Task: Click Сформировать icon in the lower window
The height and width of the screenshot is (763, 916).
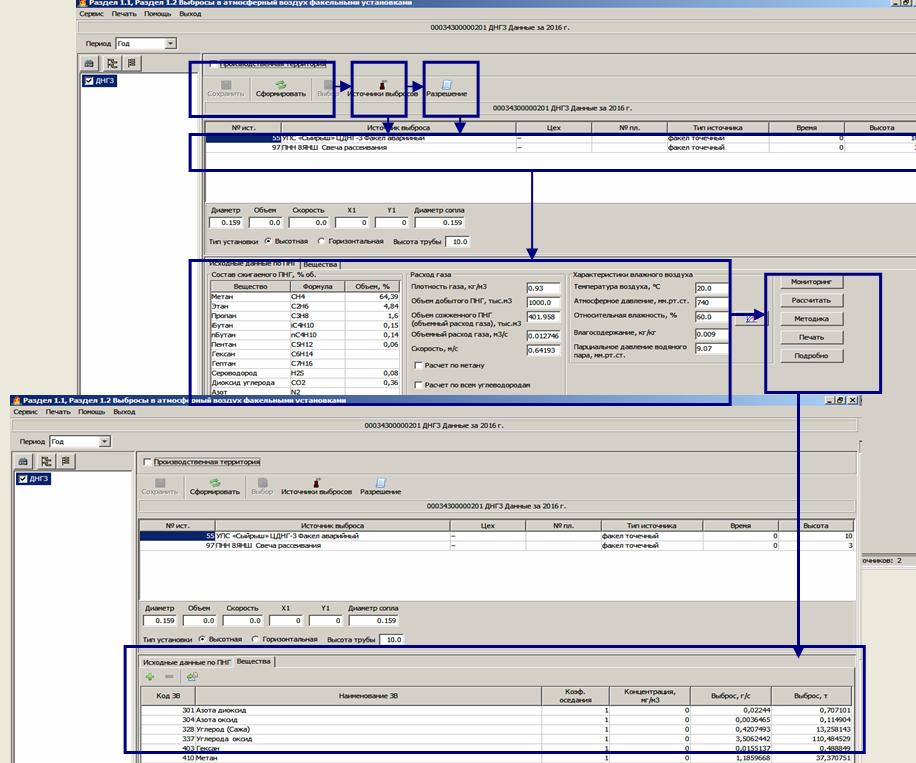Action: click(x=216, y=484)
